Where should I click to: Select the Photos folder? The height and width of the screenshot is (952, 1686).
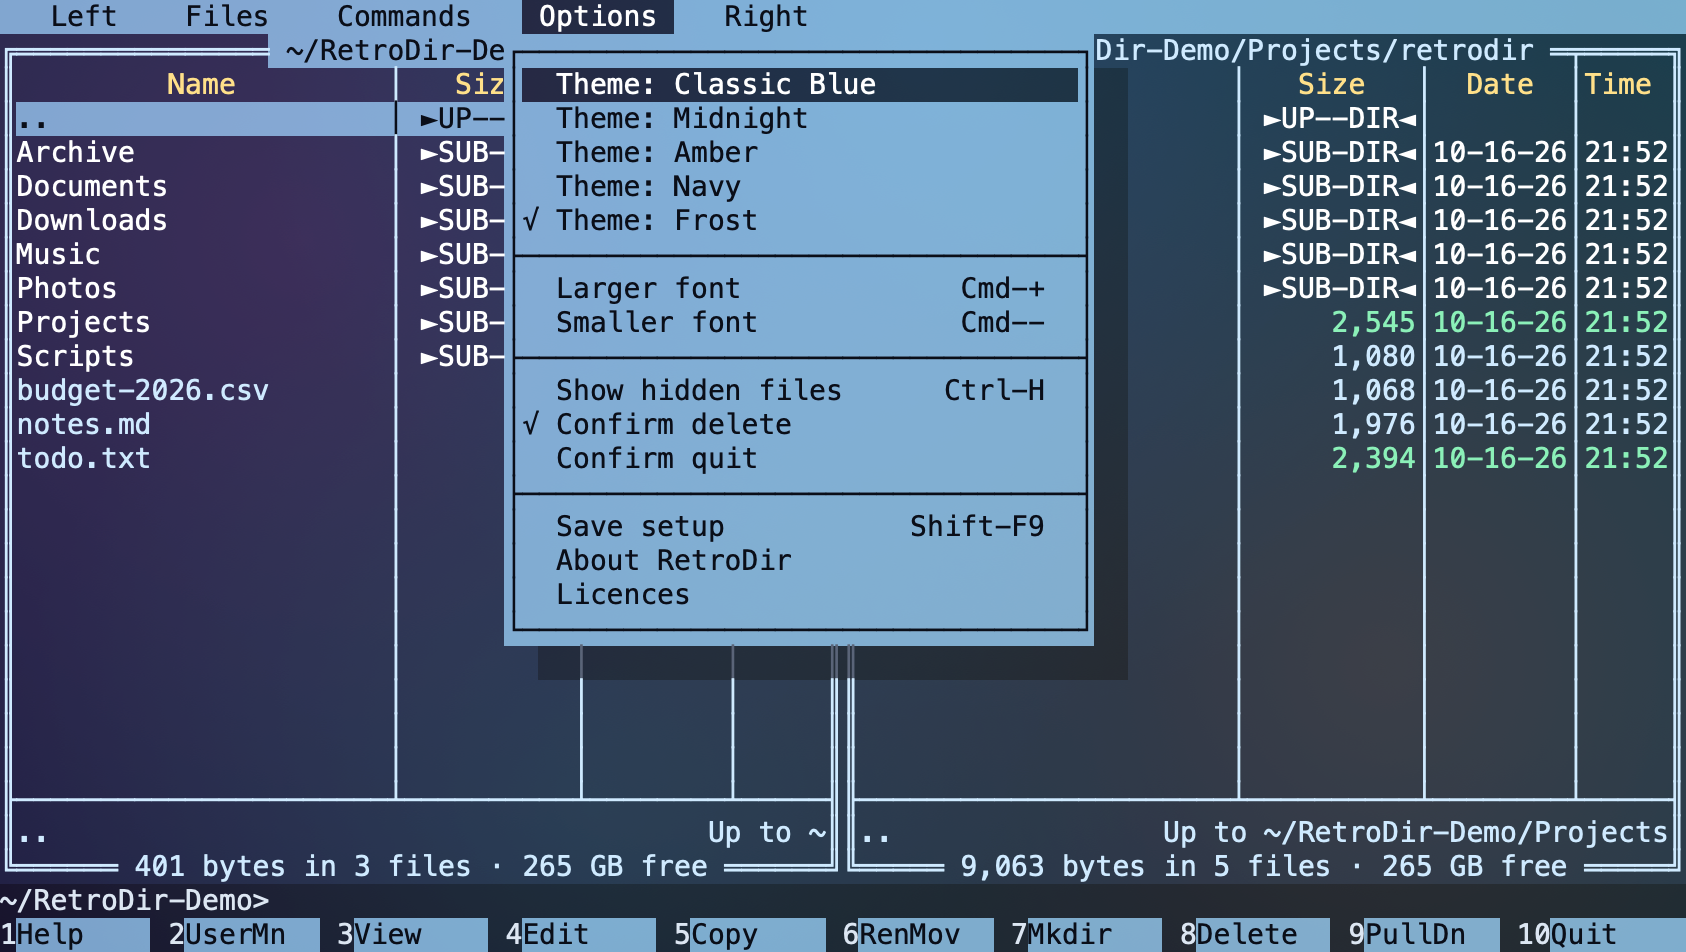[205, 289]
